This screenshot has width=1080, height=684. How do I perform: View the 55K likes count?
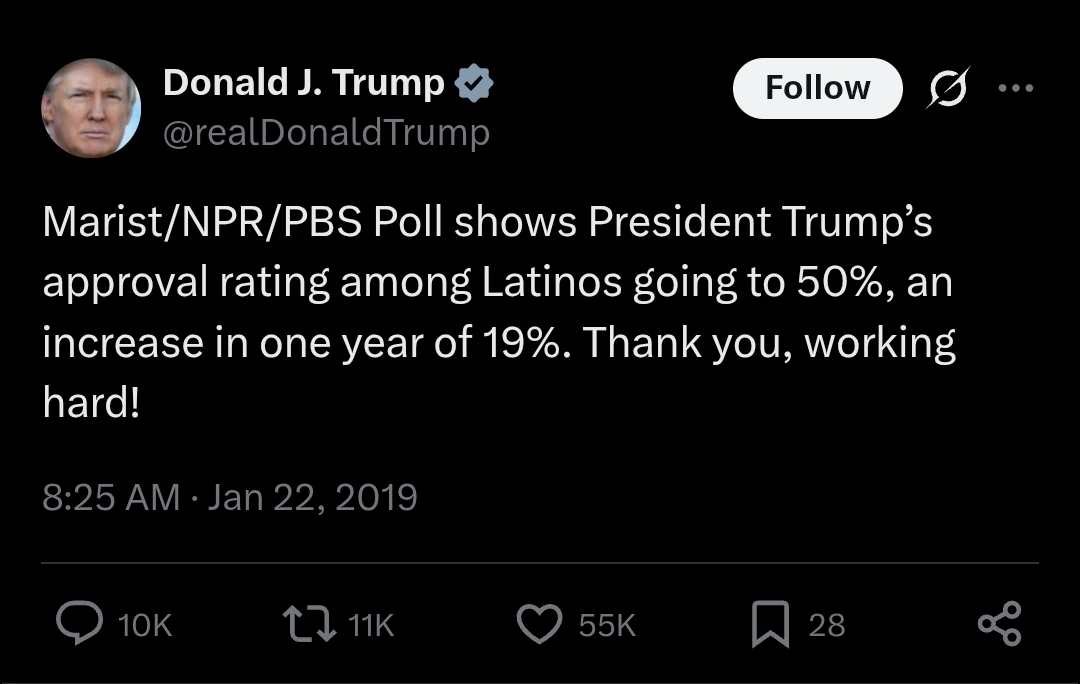[x=607, y=625]
